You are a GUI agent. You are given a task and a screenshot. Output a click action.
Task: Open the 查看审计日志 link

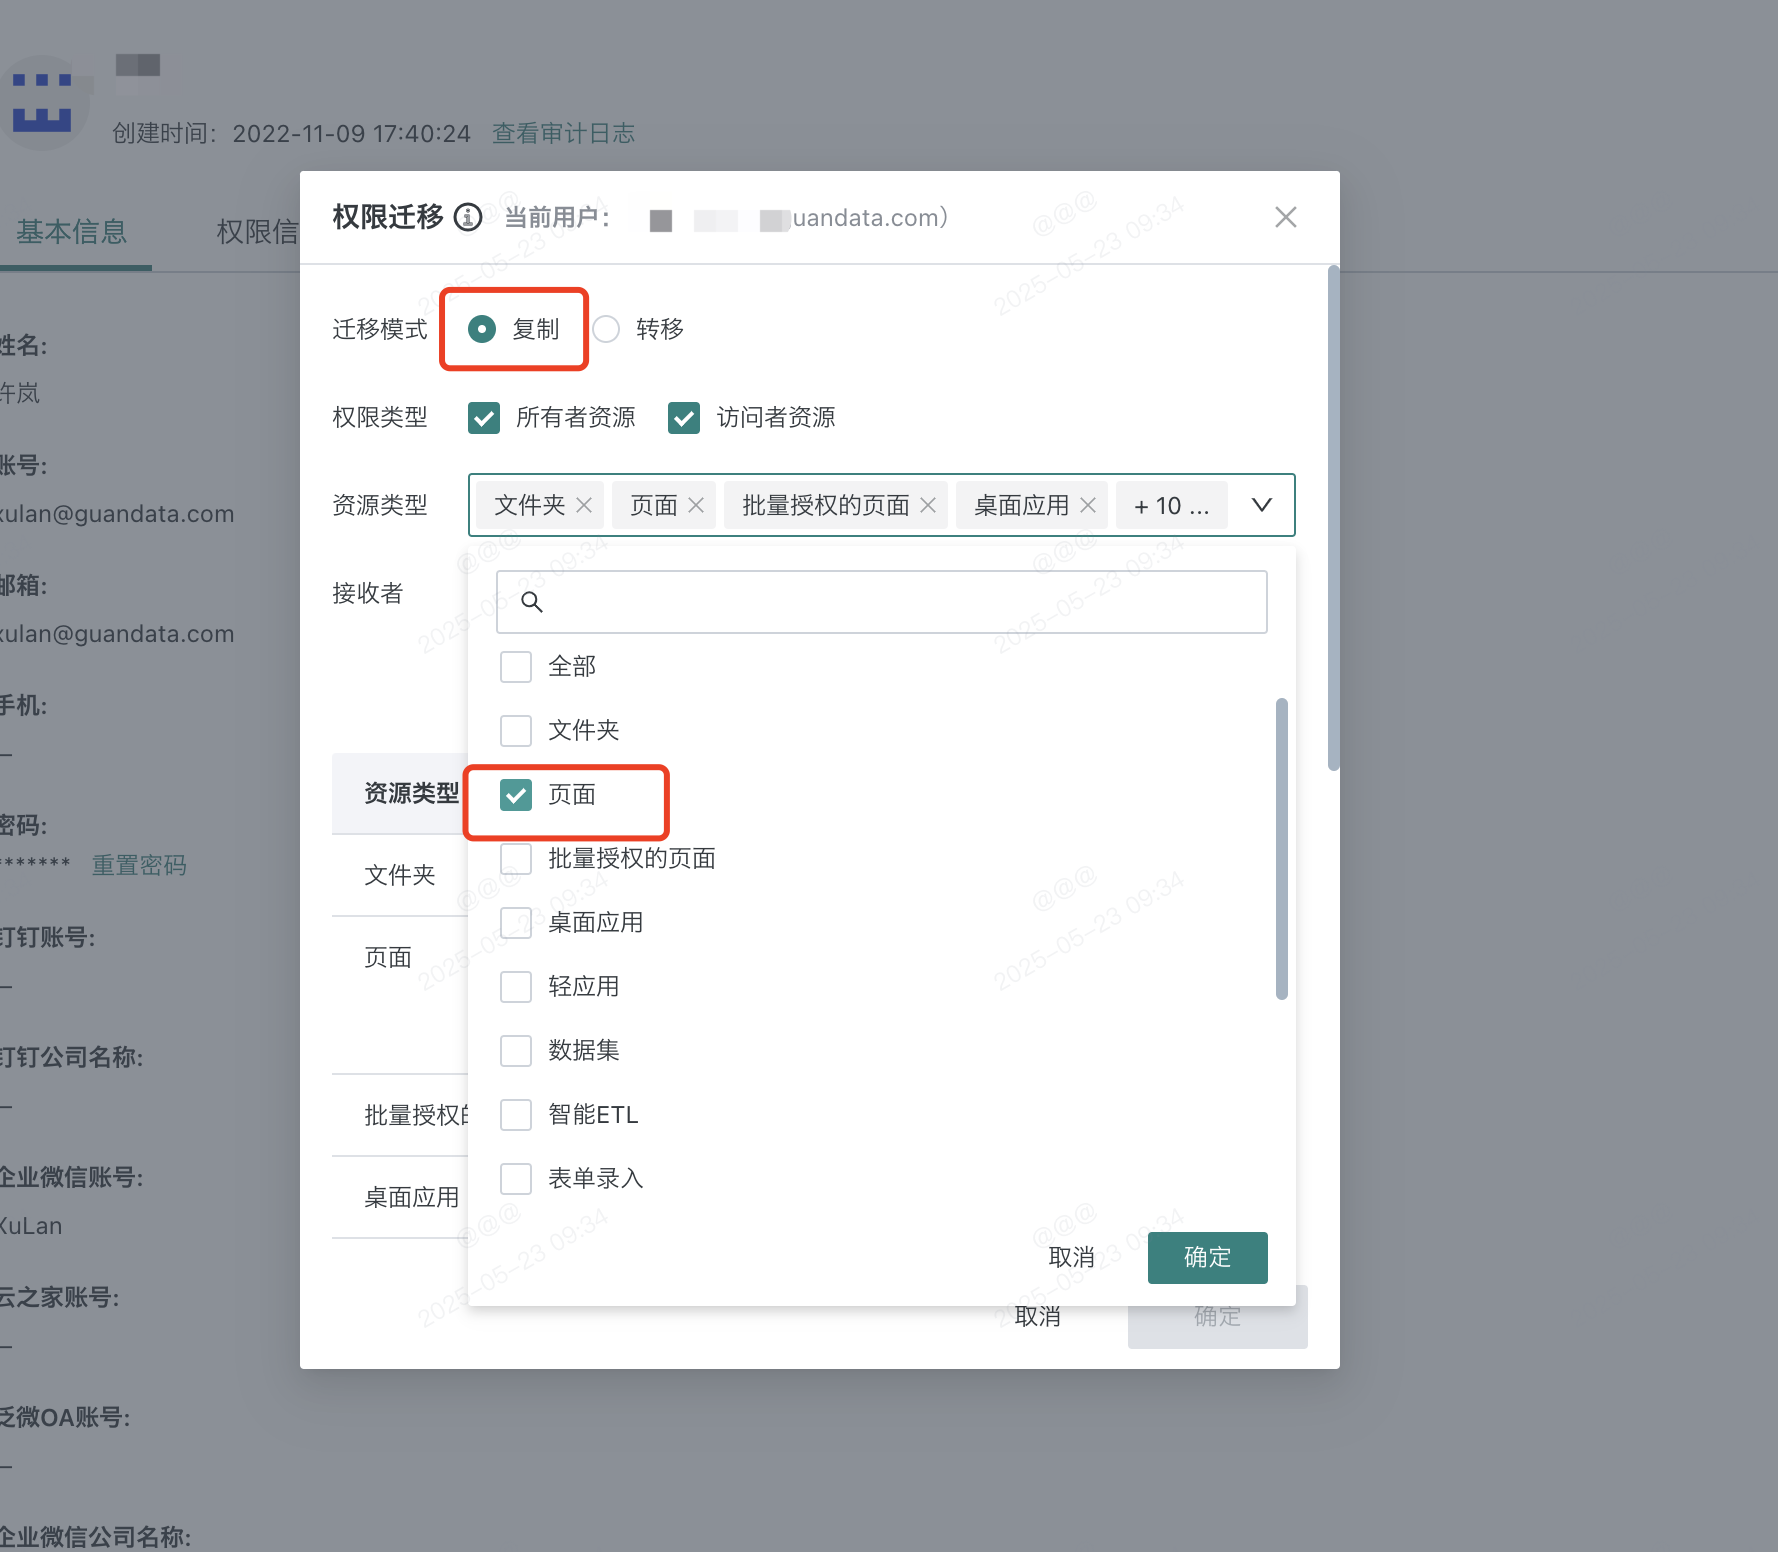(564, 133)
